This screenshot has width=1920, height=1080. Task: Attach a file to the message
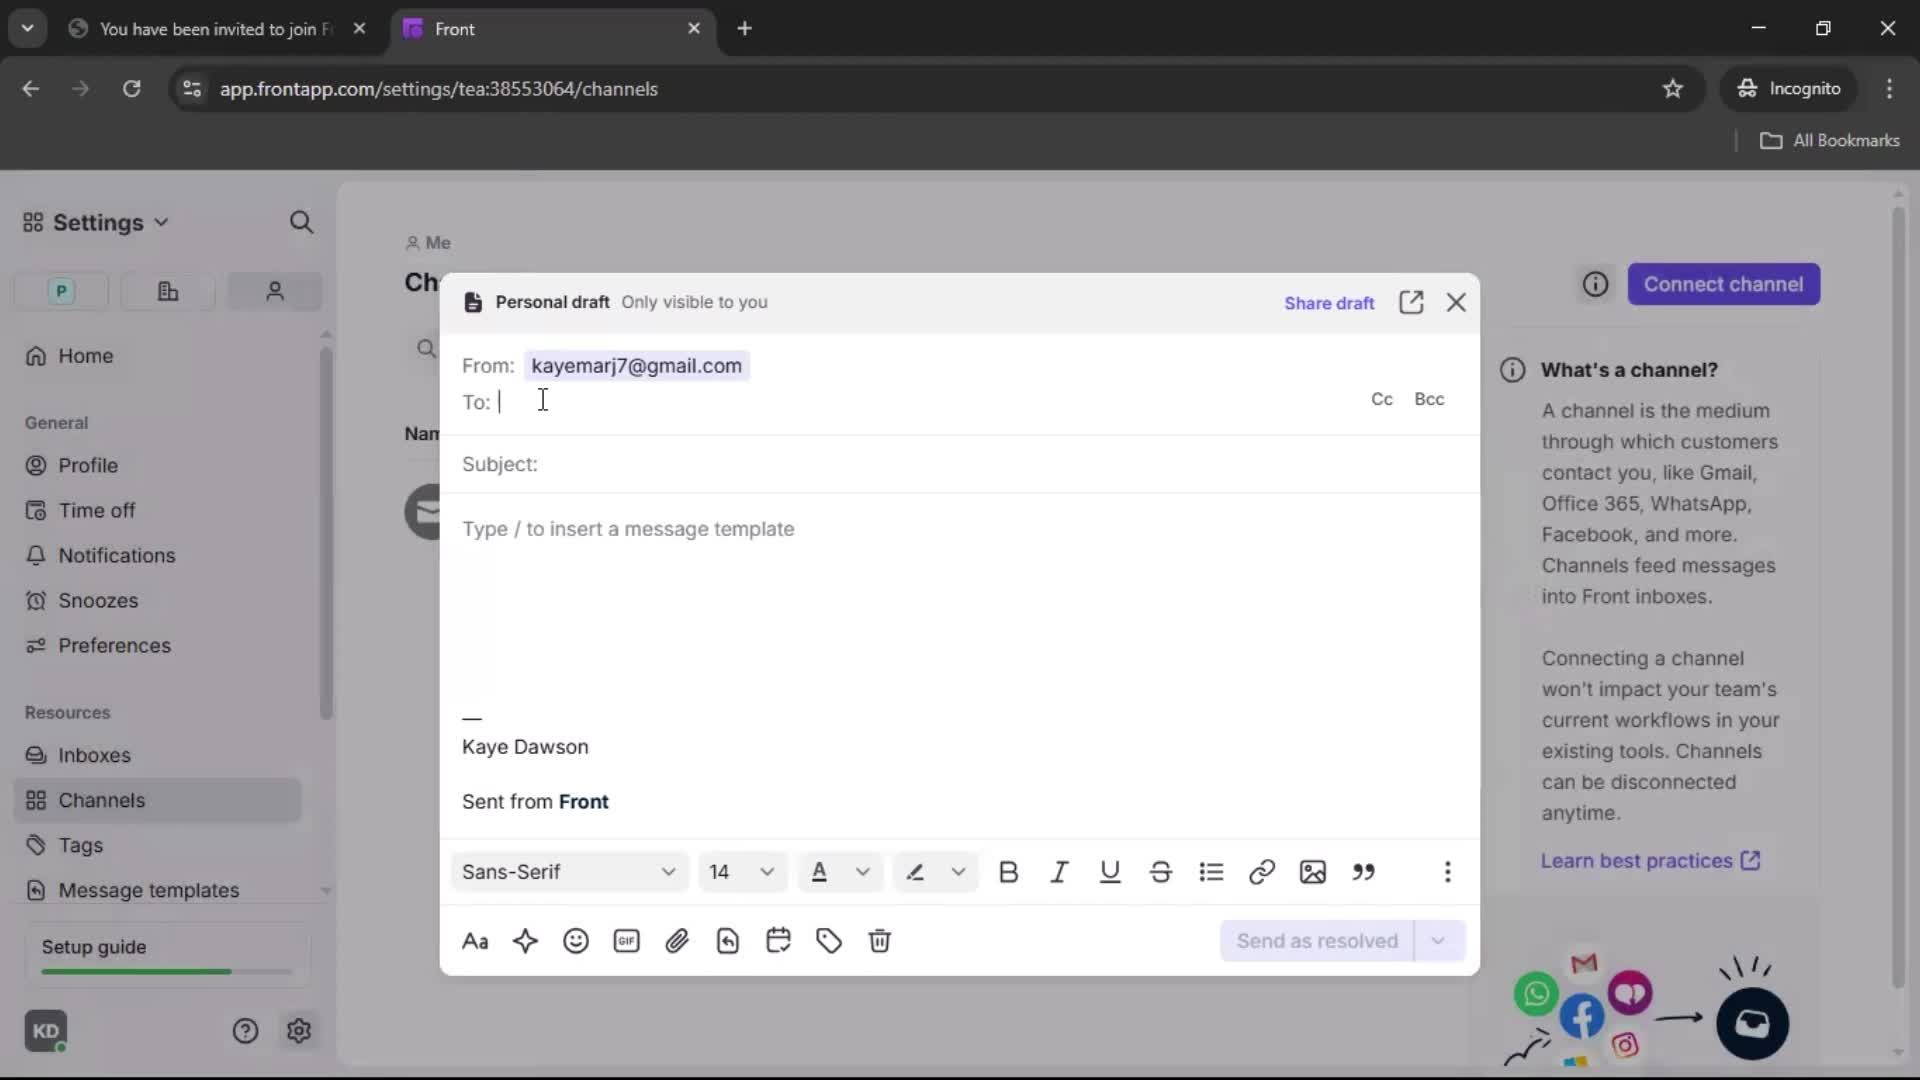click(678, 941)
